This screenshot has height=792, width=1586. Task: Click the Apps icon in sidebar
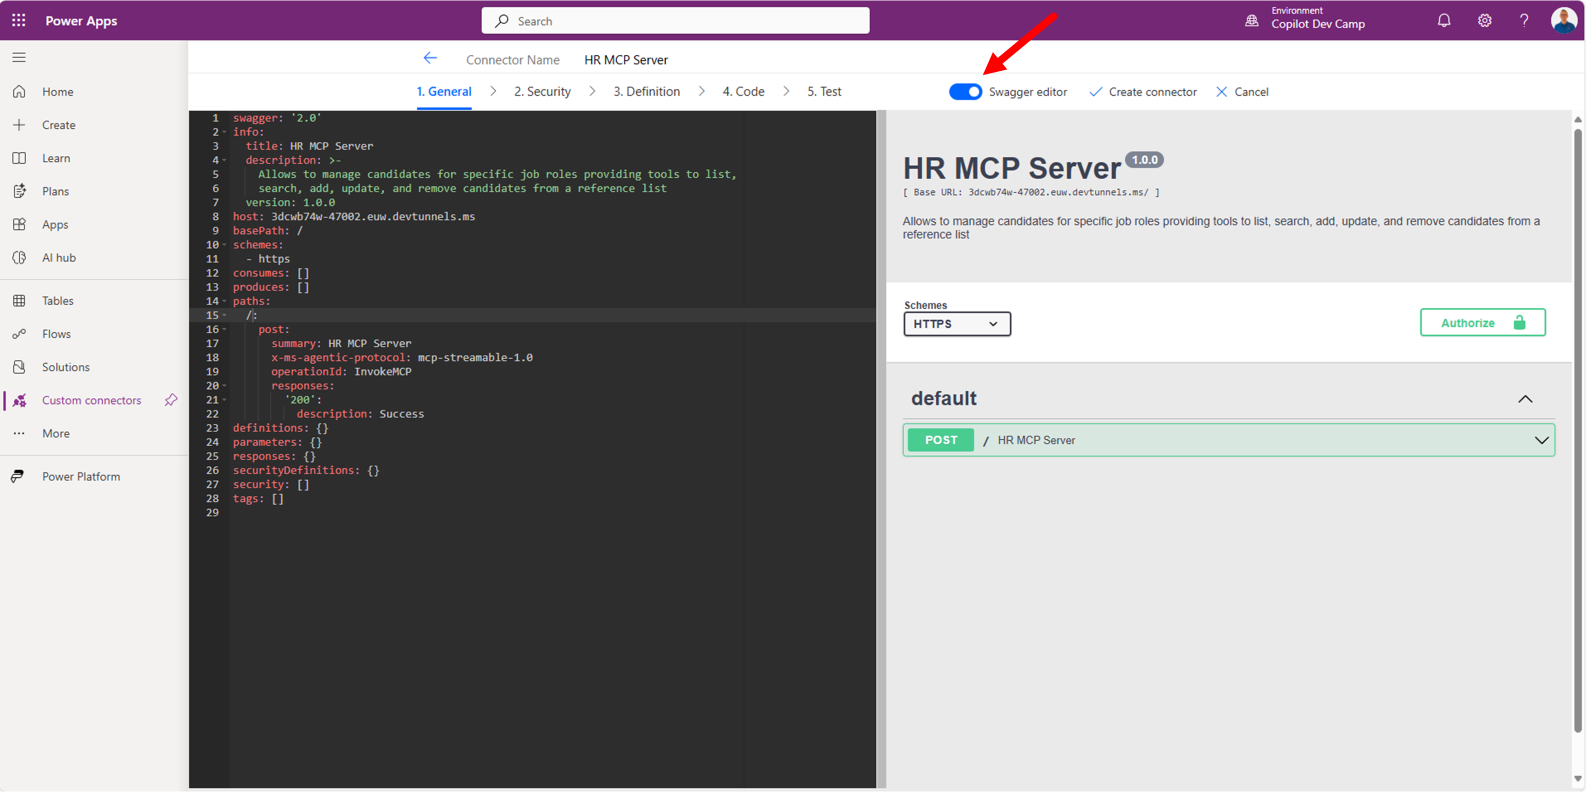[x=19, y=224]
